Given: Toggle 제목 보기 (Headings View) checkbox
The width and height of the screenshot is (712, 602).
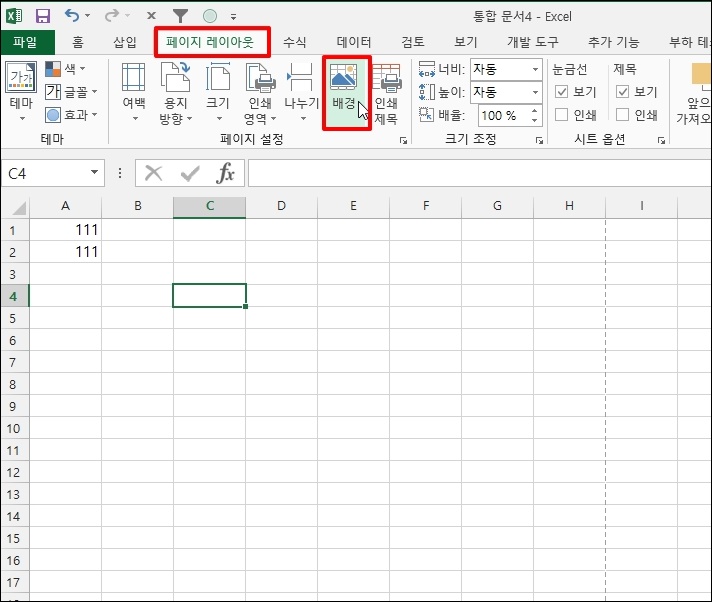Looking at the screenshot, I should tap(623, 91).
